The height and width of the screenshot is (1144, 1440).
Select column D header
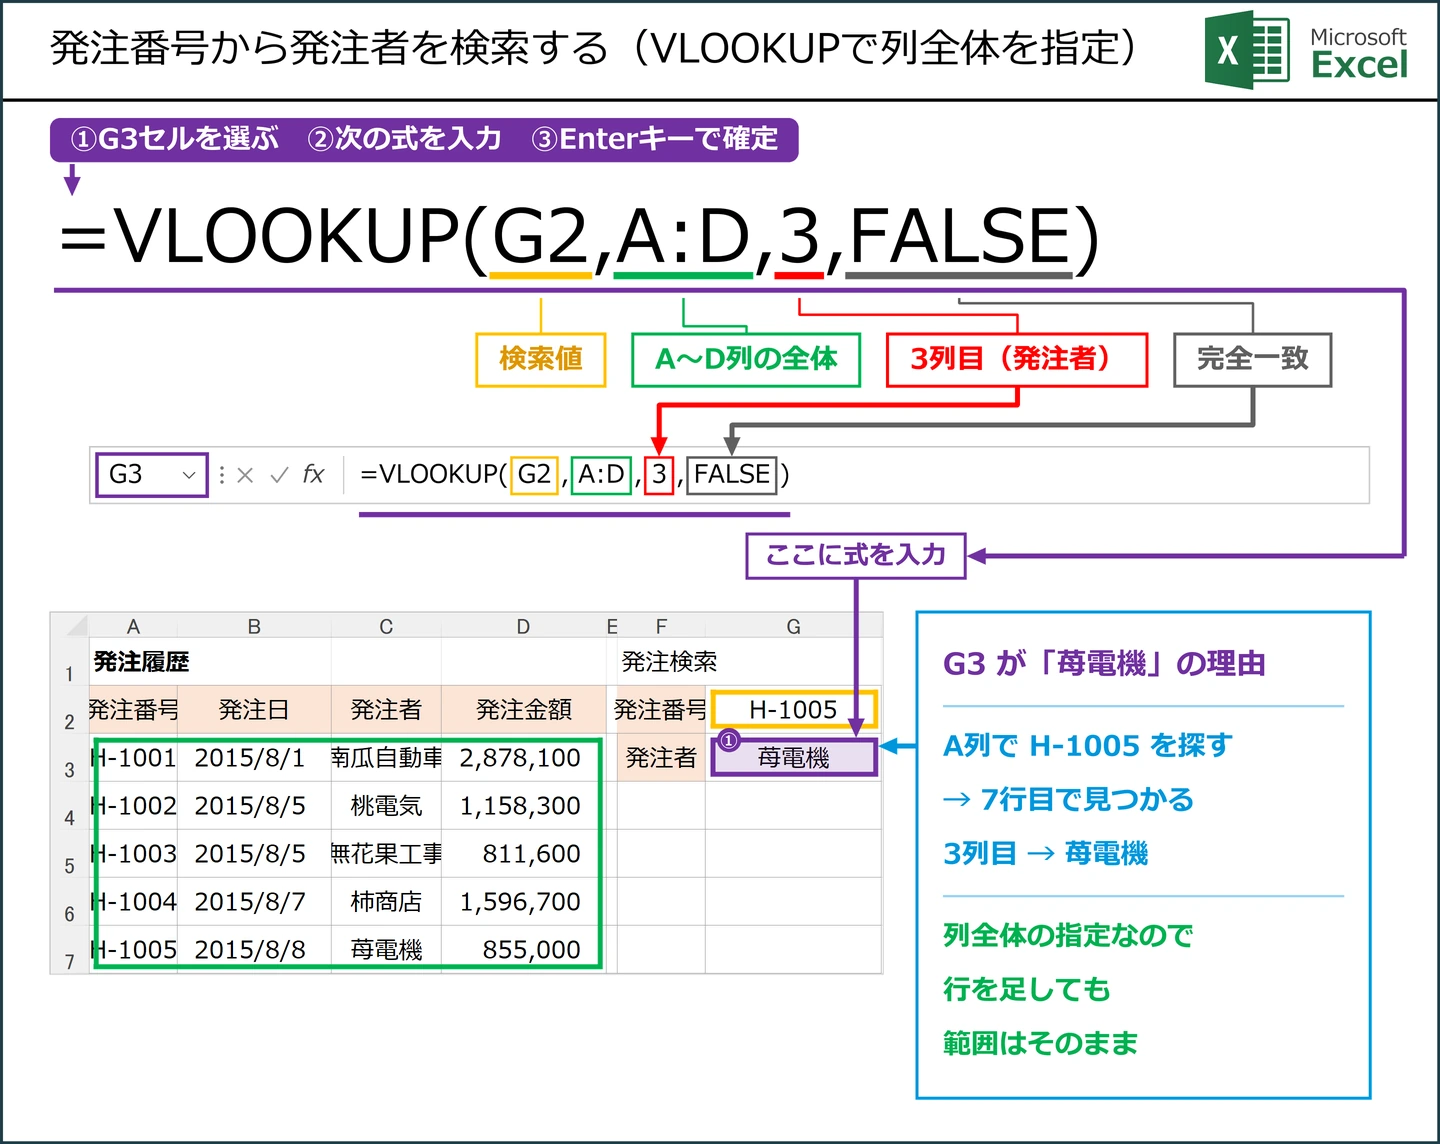click(523, 626)
